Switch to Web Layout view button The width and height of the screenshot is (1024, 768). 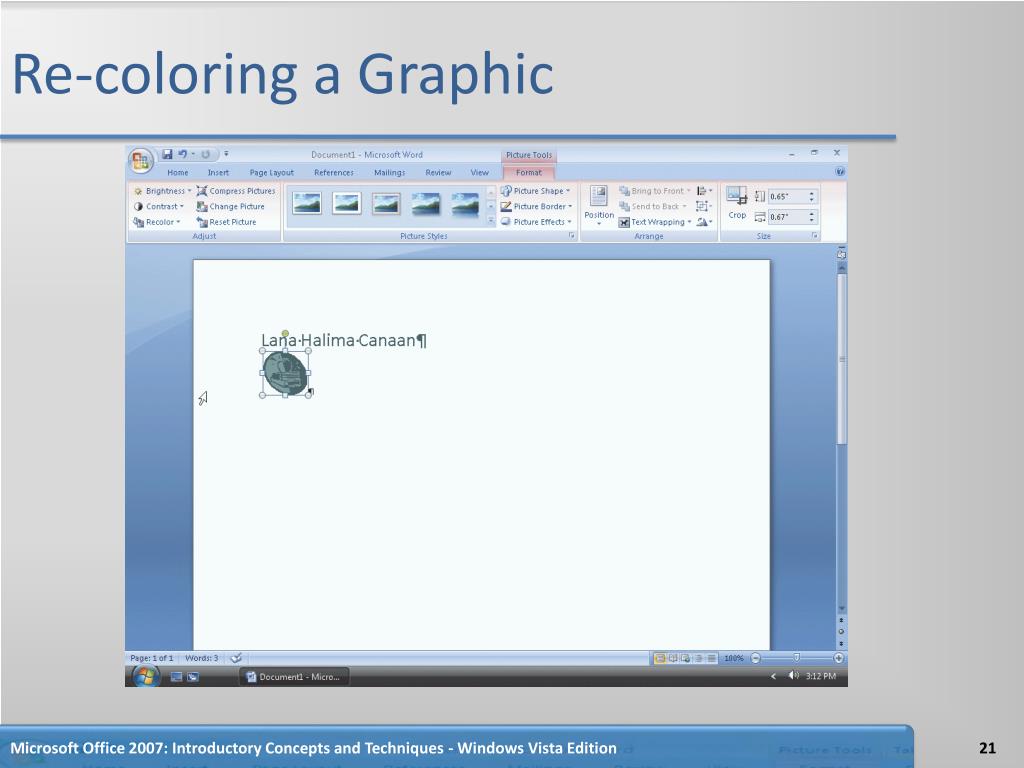[x=685, y=658]
